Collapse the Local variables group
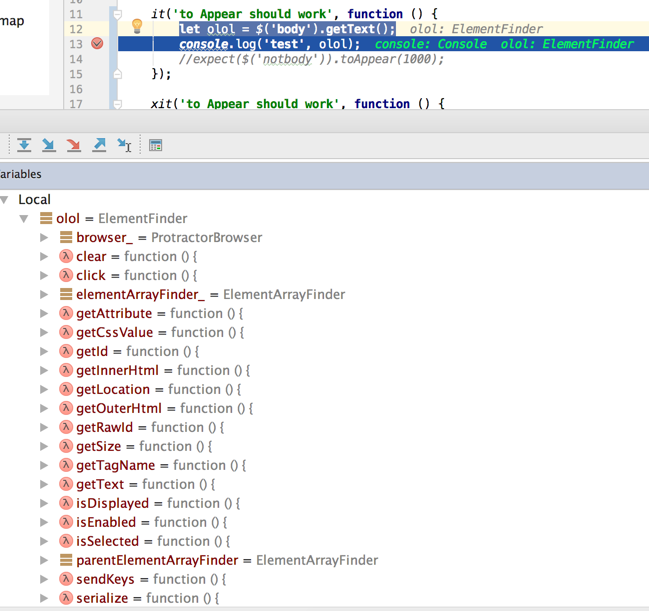649x611 pixels. [x=6, y=200]
